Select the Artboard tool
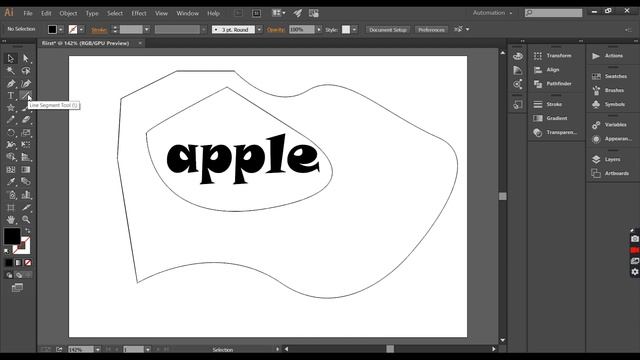 coord(11,207)
